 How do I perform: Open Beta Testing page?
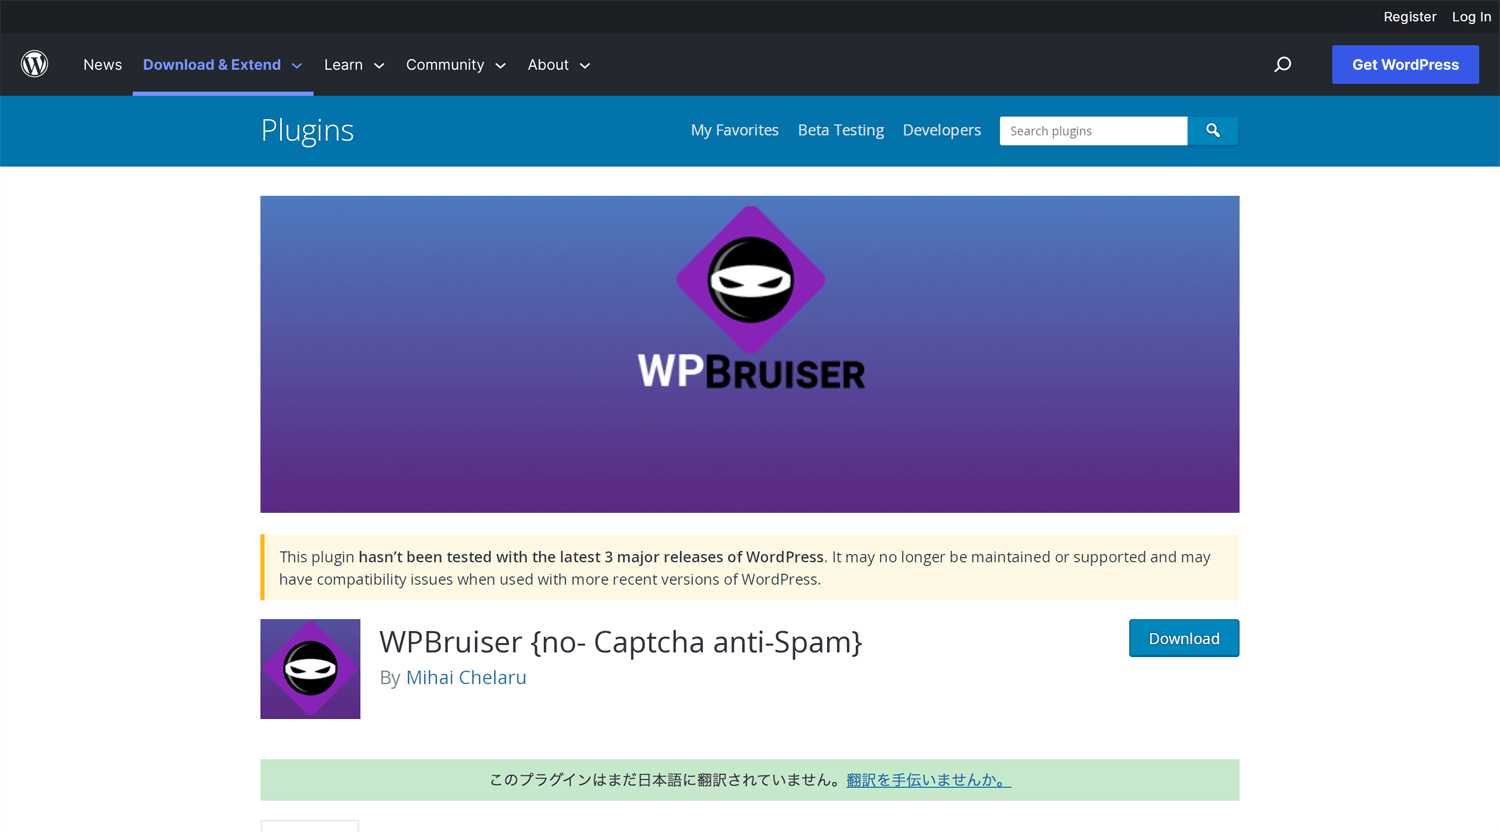[841, 130]
